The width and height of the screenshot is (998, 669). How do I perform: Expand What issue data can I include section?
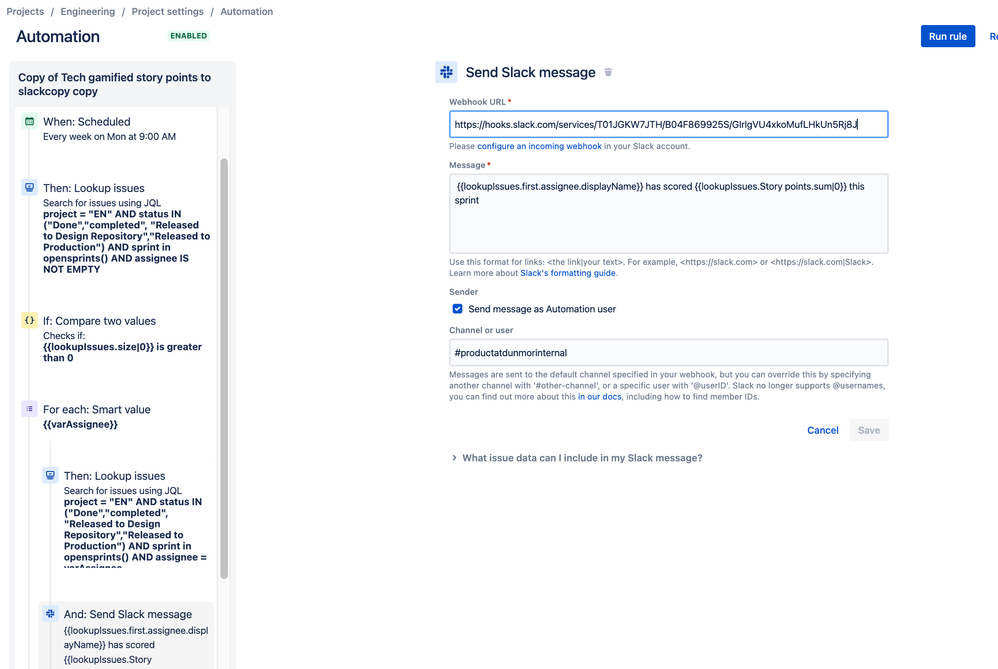coord(577,458)
